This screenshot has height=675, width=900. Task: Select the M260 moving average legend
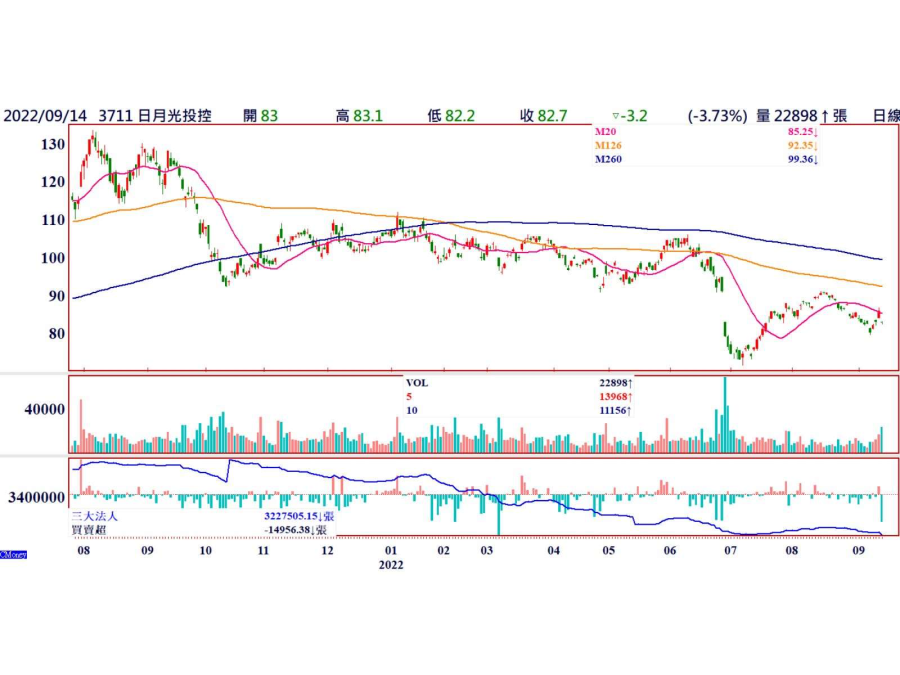608,159
